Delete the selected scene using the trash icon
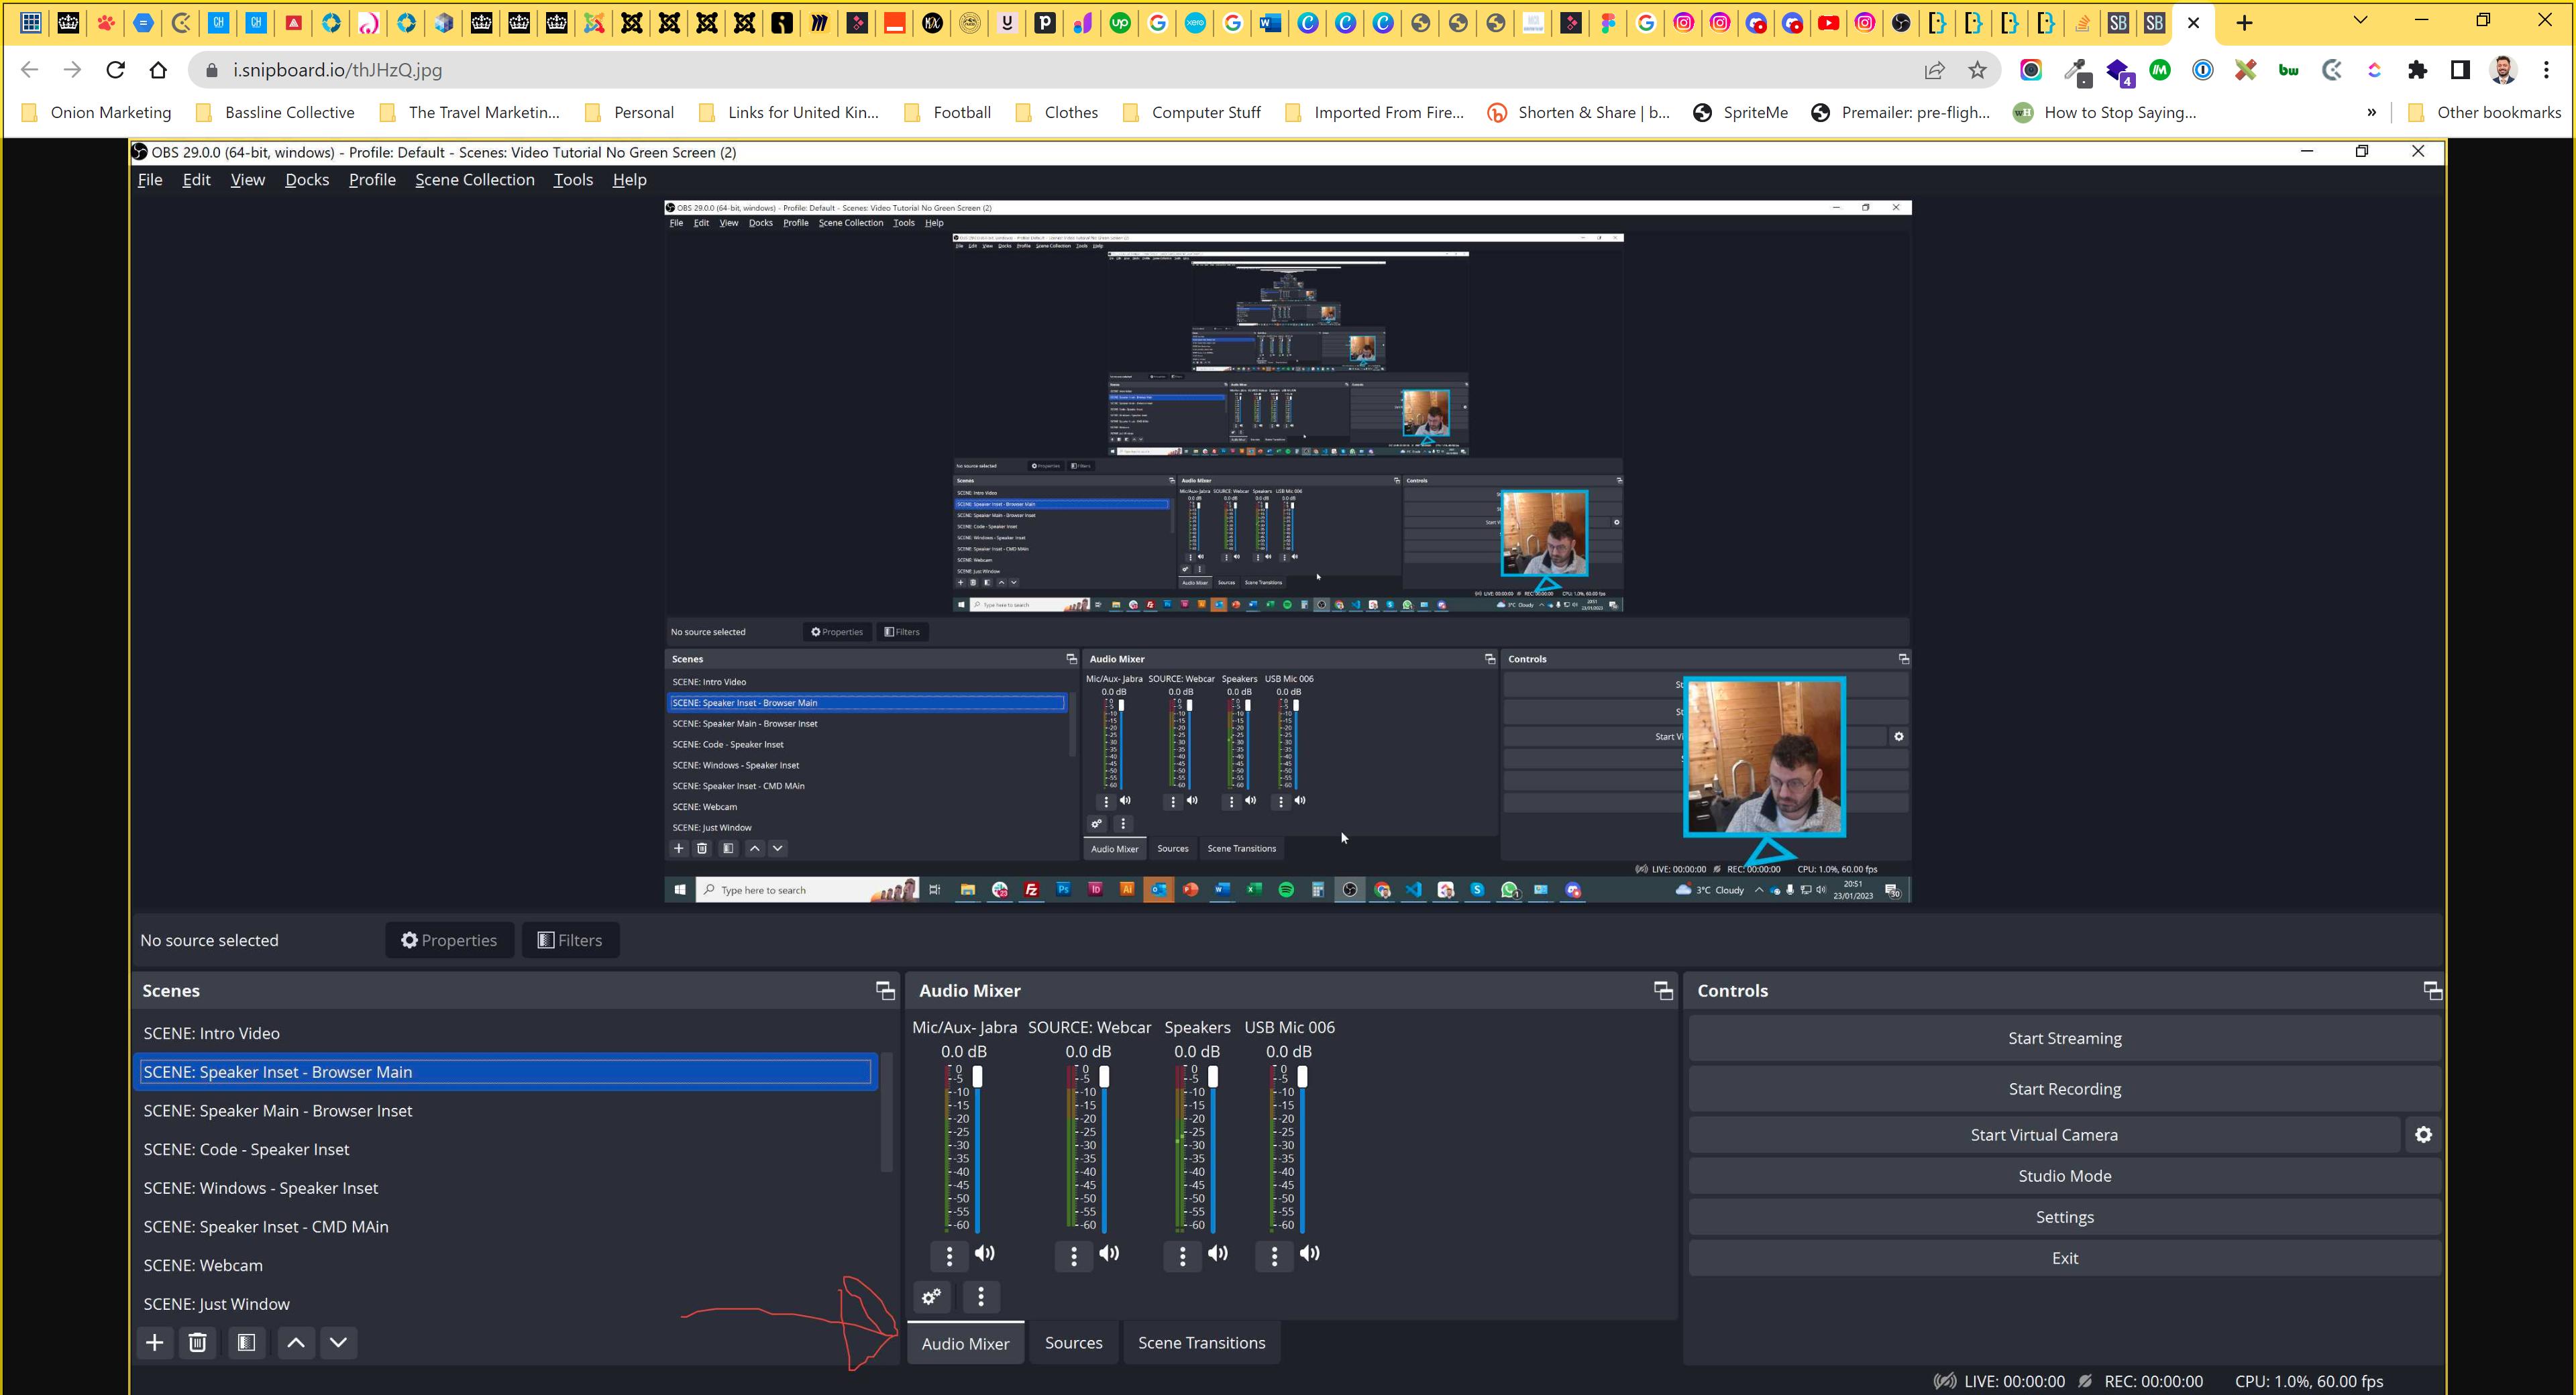2576x1395 pixels. coord(197,1343)
